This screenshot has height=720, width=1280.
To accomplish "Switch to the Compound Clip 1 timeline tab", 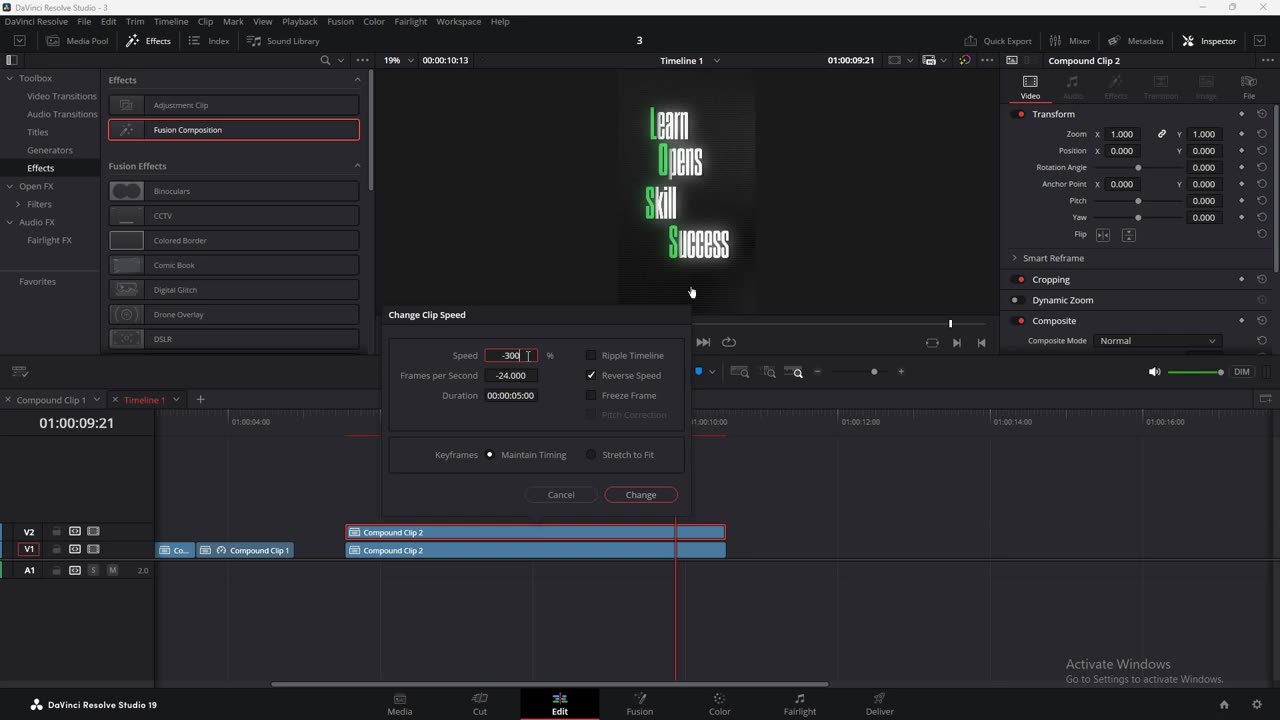I will [50, 400].
